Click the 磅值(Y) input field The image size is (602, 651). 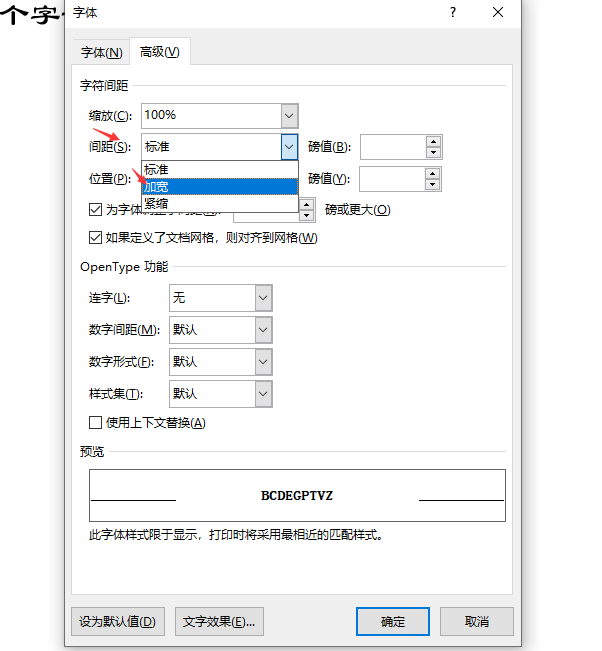392,179
